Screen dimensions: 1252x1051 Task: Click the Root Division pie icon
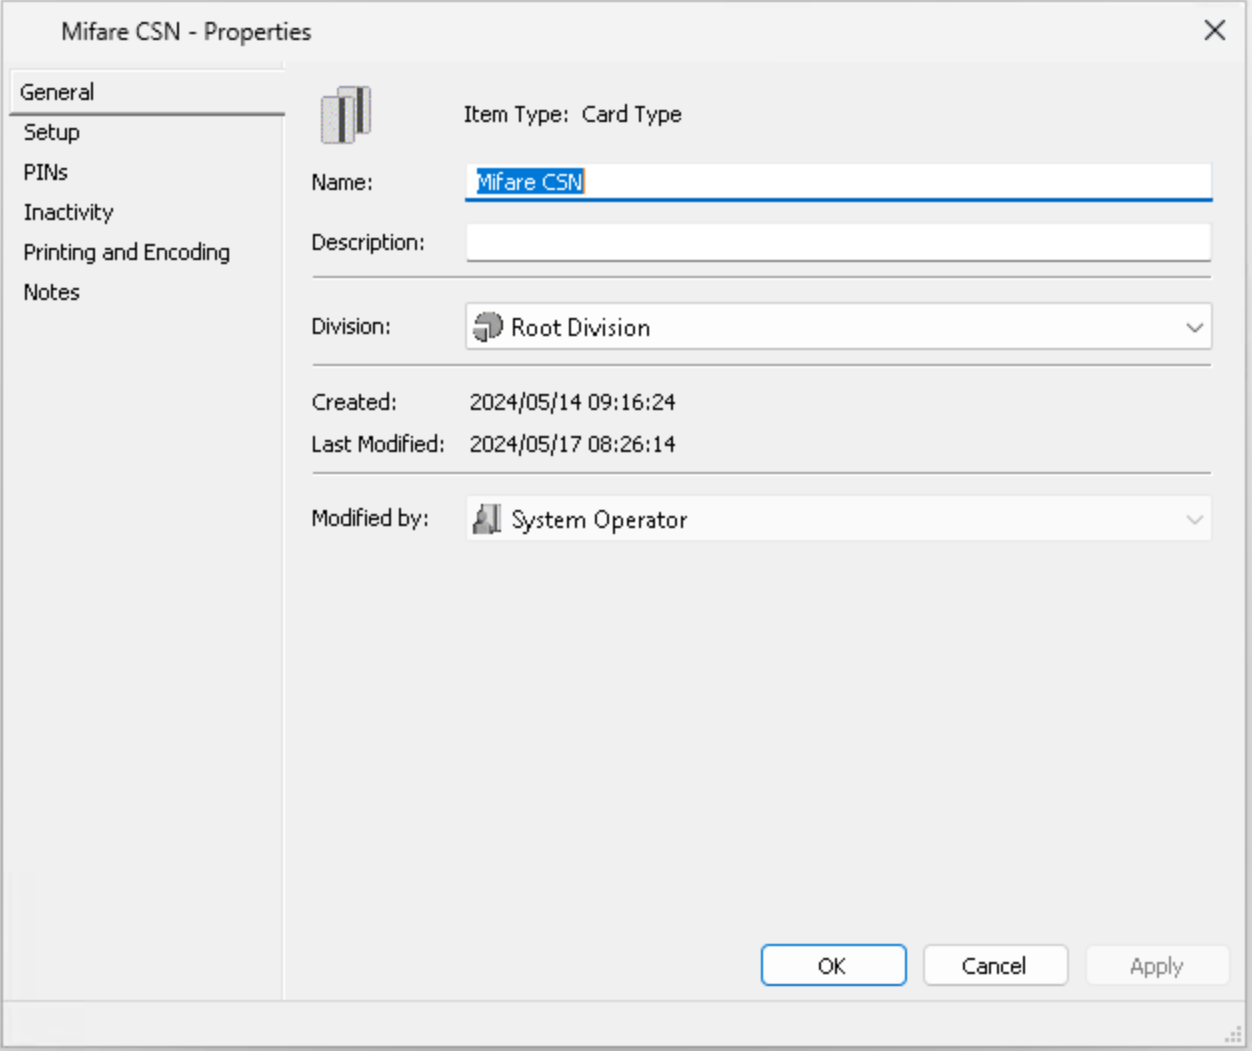pos(488,326)
